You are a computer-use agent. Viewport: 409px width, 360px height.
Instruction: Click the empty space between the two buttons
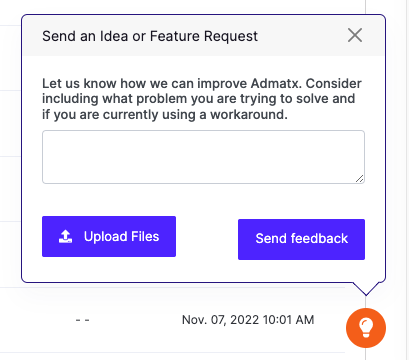point(207,238)
